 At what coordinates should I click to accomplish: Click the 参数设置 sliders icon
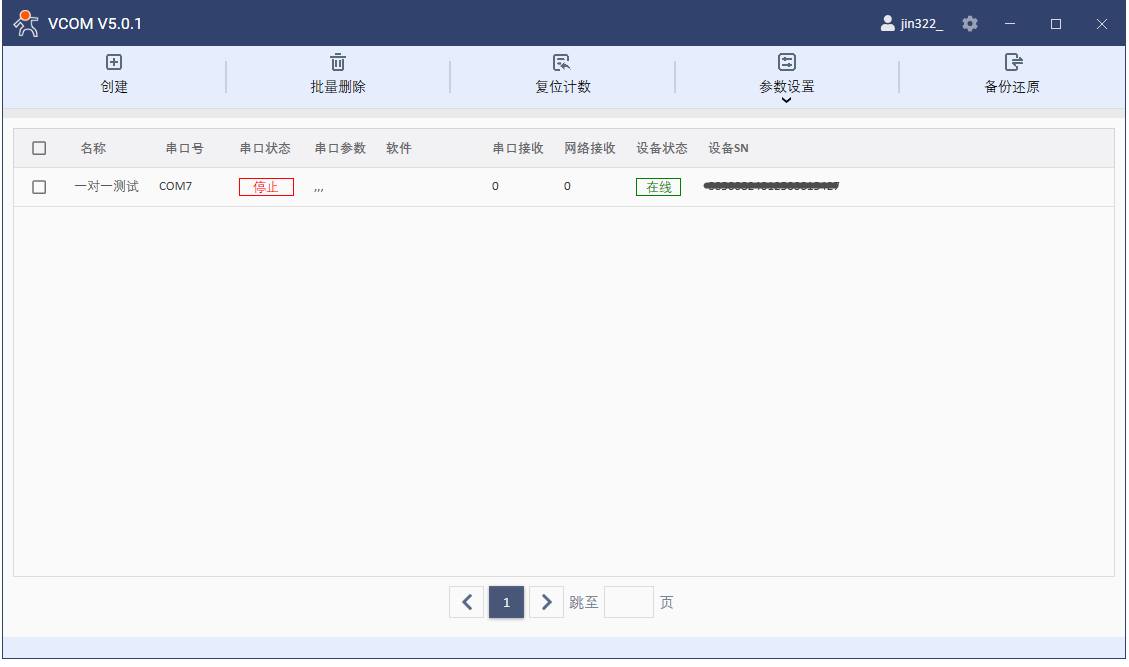coord(787,63)
